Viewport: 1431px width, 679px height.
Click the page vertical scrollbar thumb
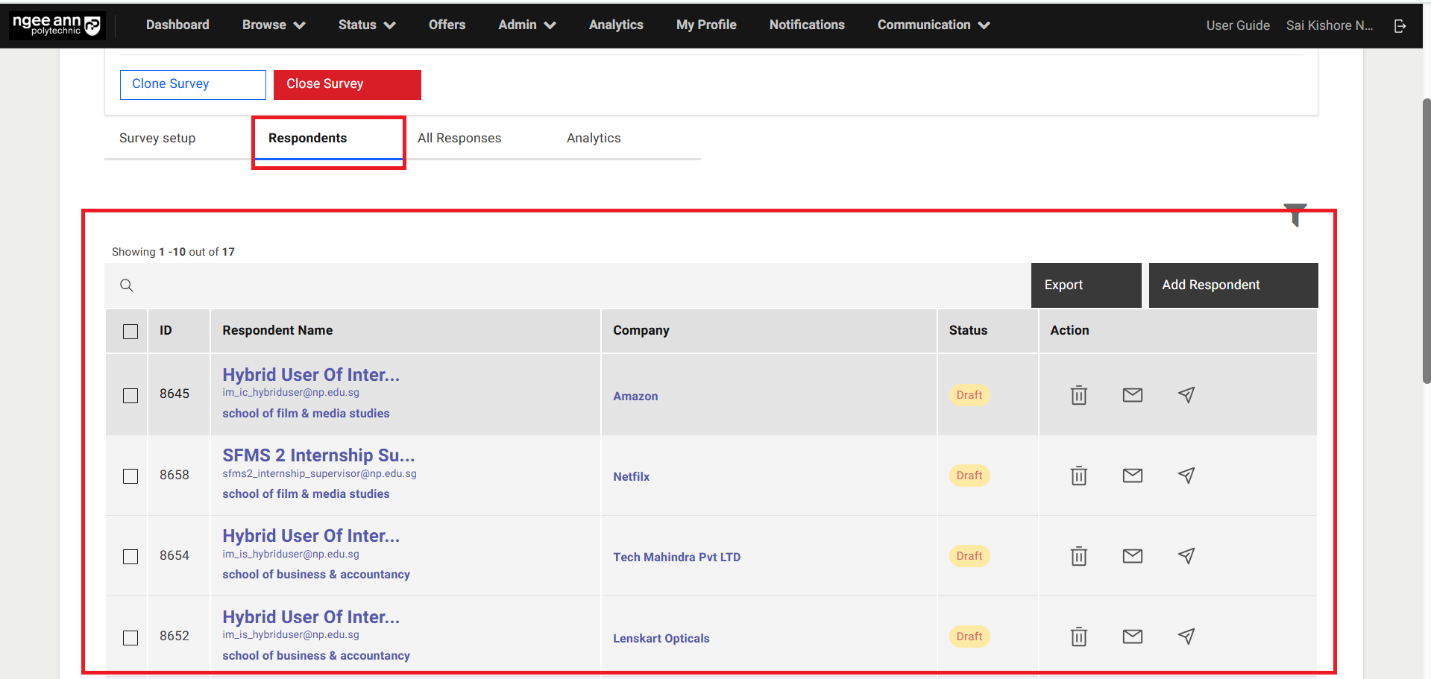tap(1425, 240)
